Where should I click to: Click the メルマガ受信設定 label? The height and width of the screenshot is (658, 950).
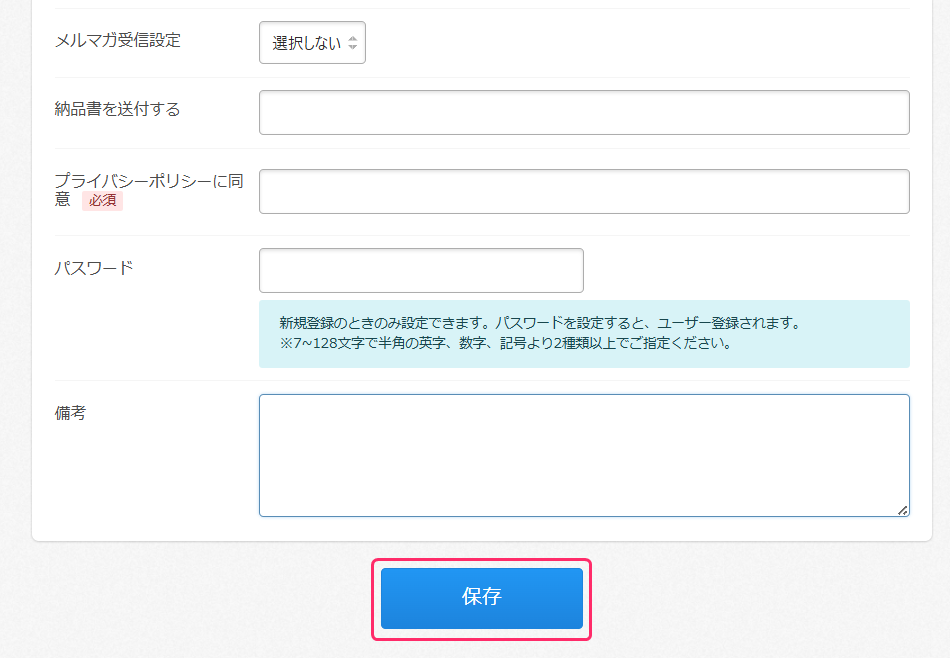(117, 40)
